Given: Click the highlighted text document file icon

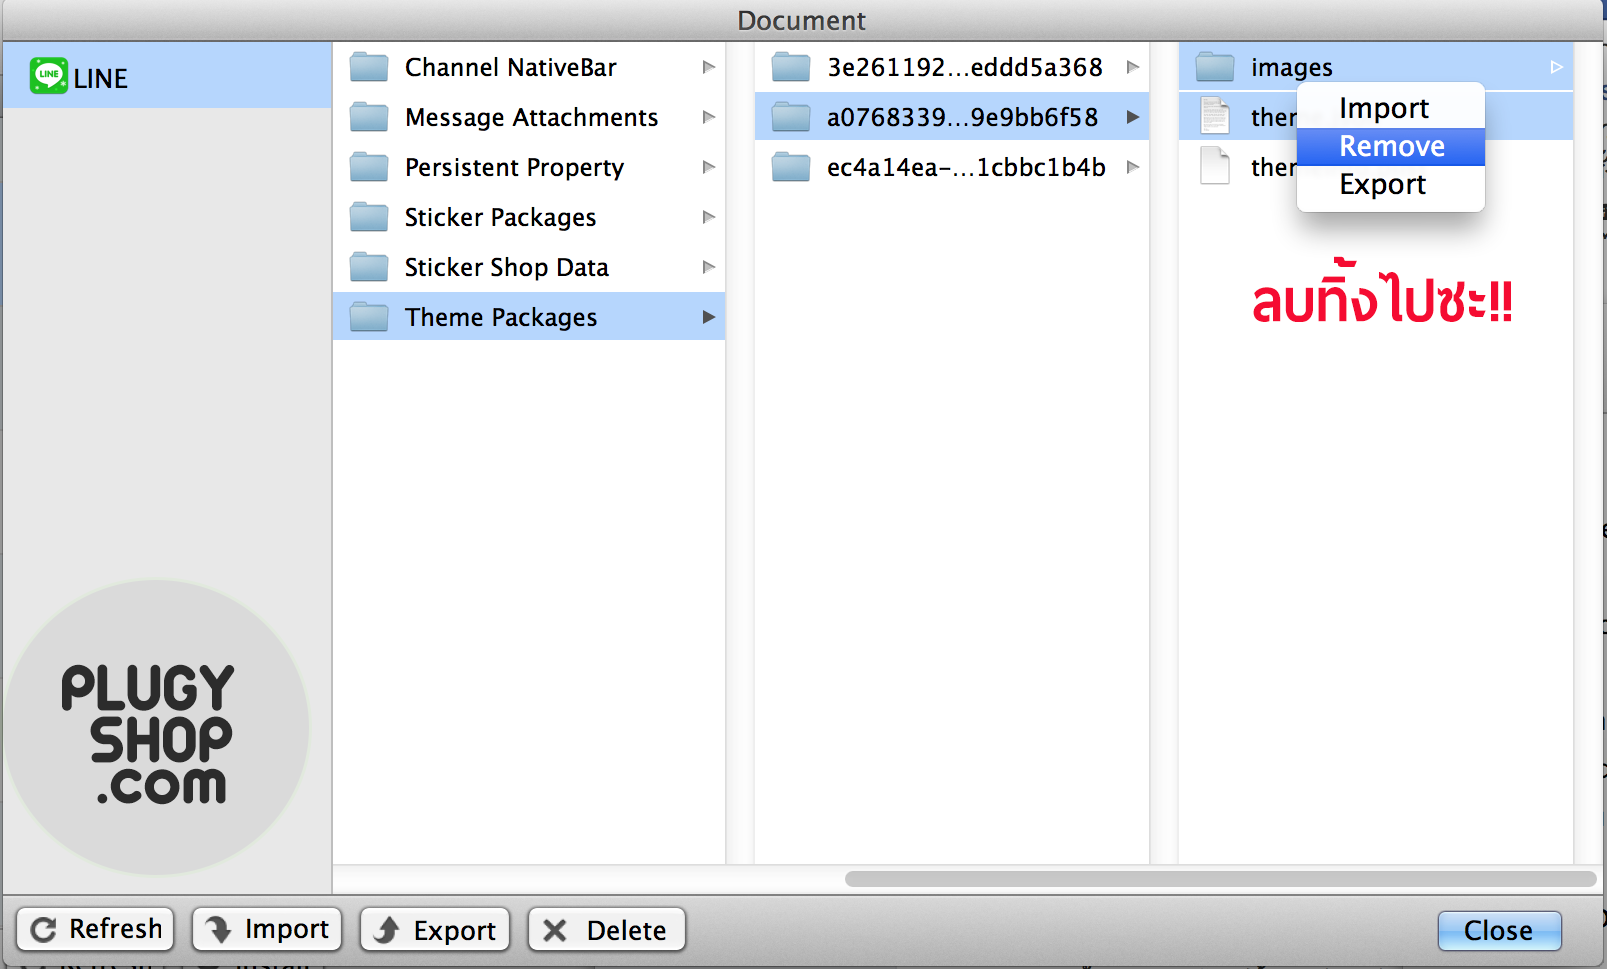Looking at the screenshot, I should click(1215, 116).
